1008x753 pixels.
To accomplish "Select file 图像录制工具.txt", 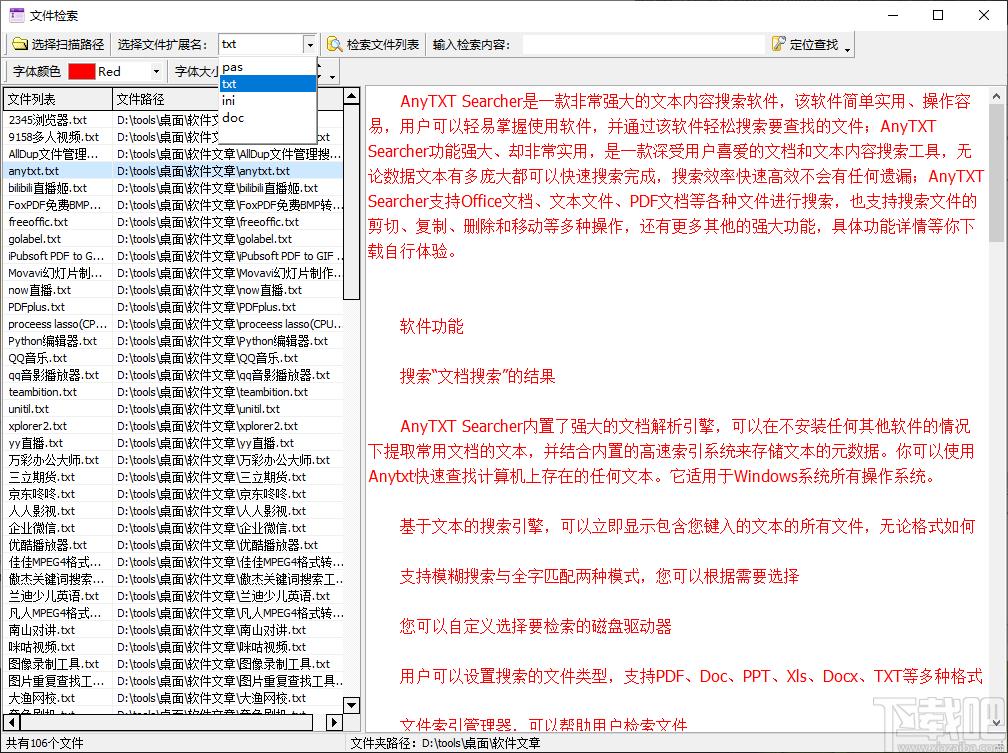I will click(53, 664).
